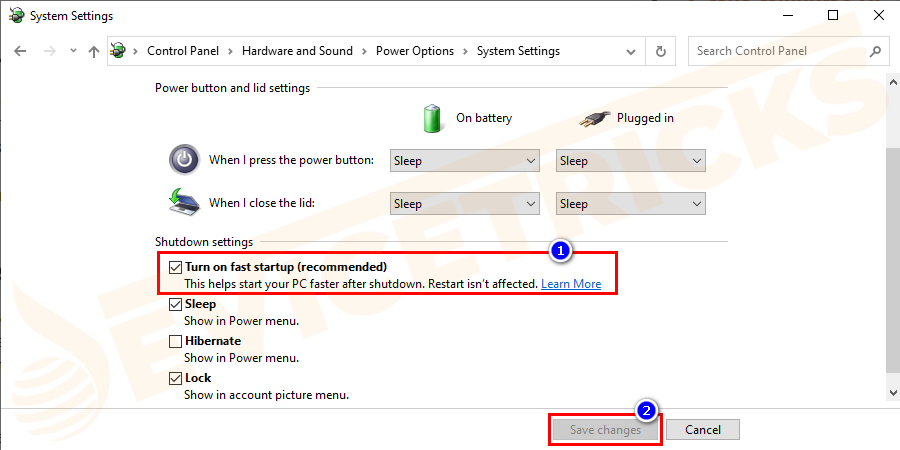Click the up-level arrow icon
The width and height of the screenshot is (900, 450).
click(x=94, y=51)
